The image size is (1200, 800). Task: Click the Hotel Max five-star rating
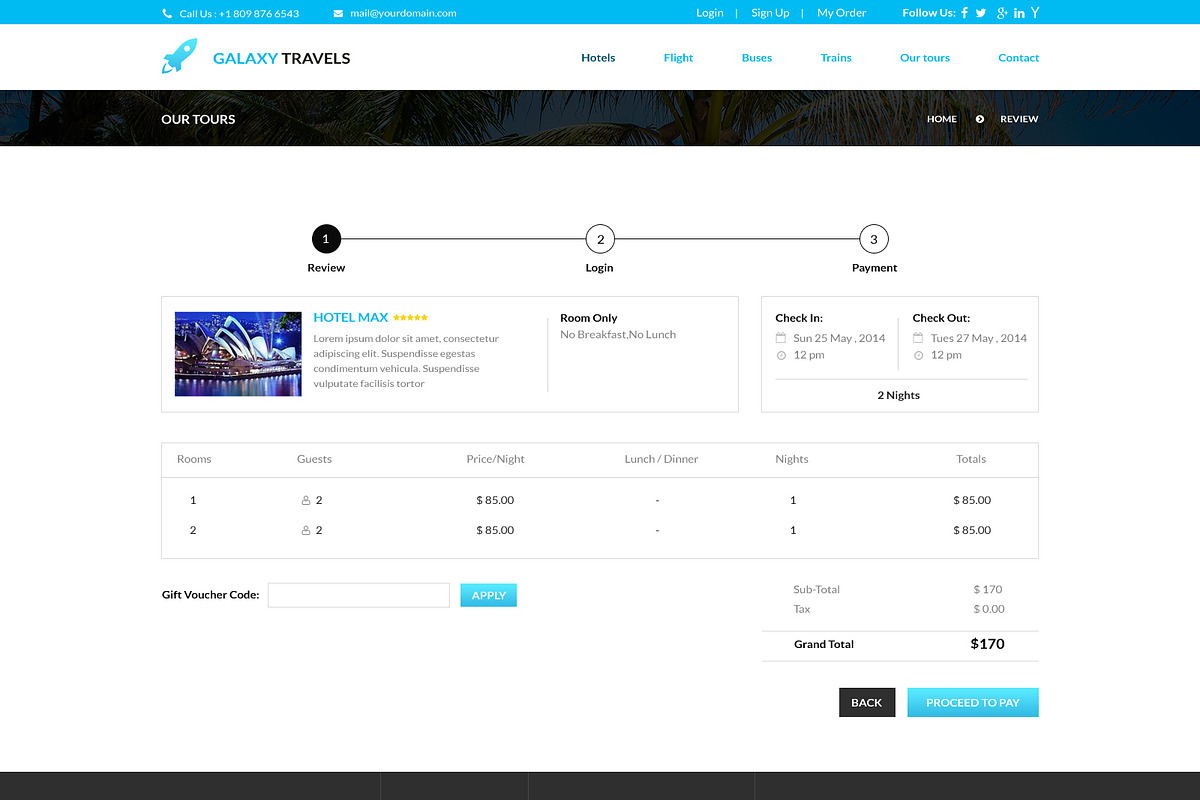[x=410, y=317]
